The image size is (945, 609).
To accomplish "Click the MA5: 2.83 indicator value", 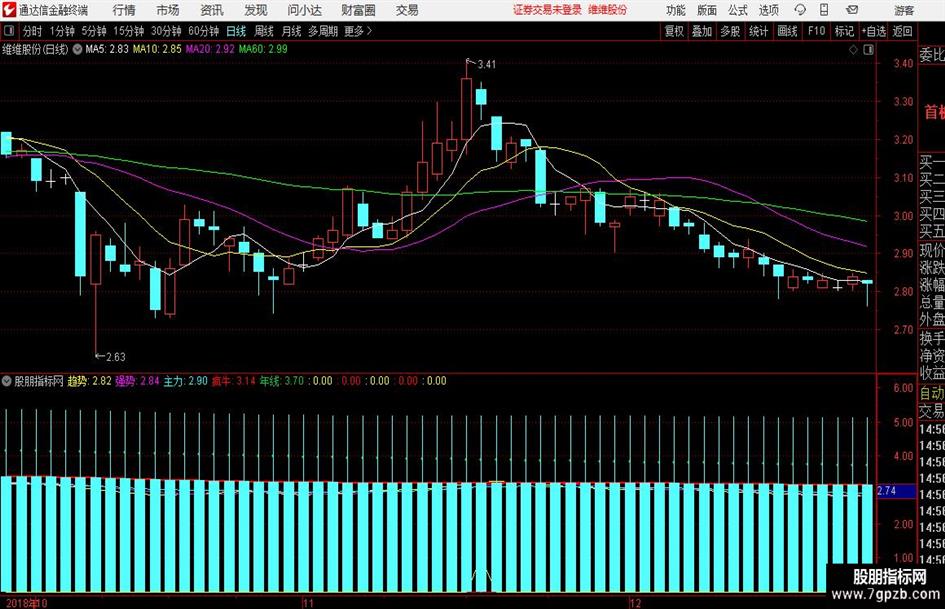I will pyautogui.click(x=107, y=49).
